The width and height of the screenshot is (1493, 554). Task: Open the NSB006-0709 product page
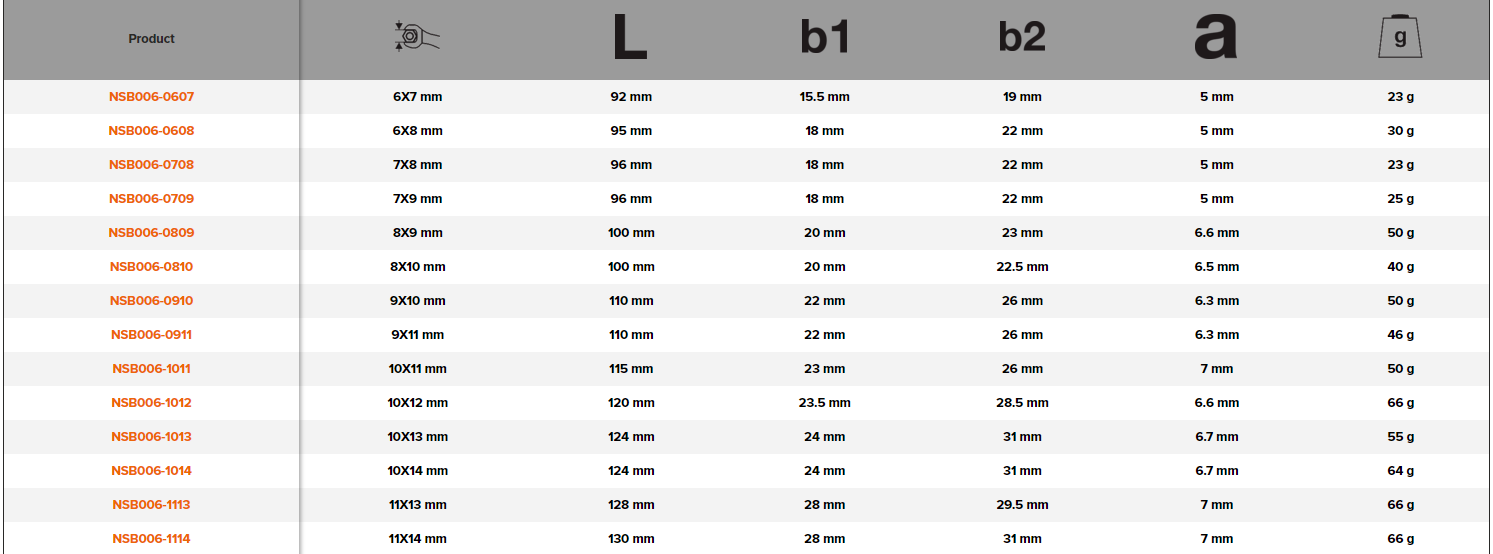coord(151,199)
